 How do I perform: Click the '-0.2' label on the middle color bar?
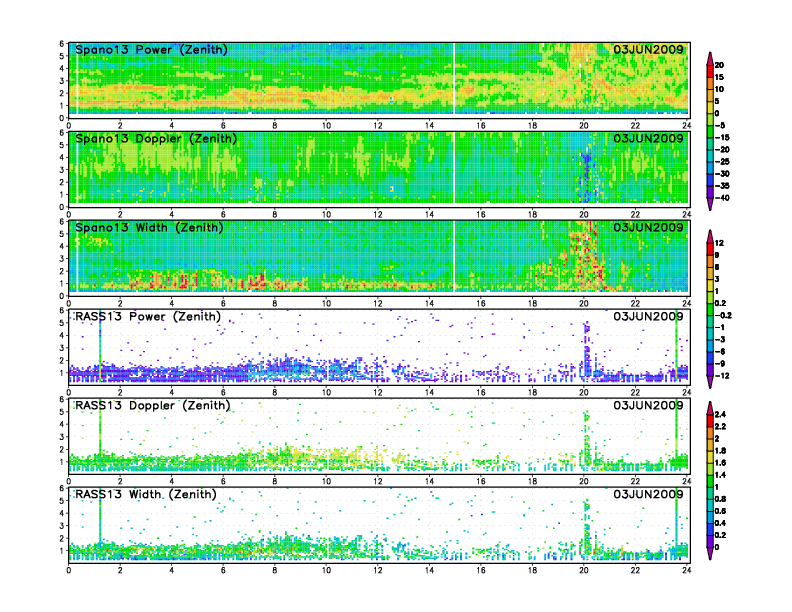[723, 316]
